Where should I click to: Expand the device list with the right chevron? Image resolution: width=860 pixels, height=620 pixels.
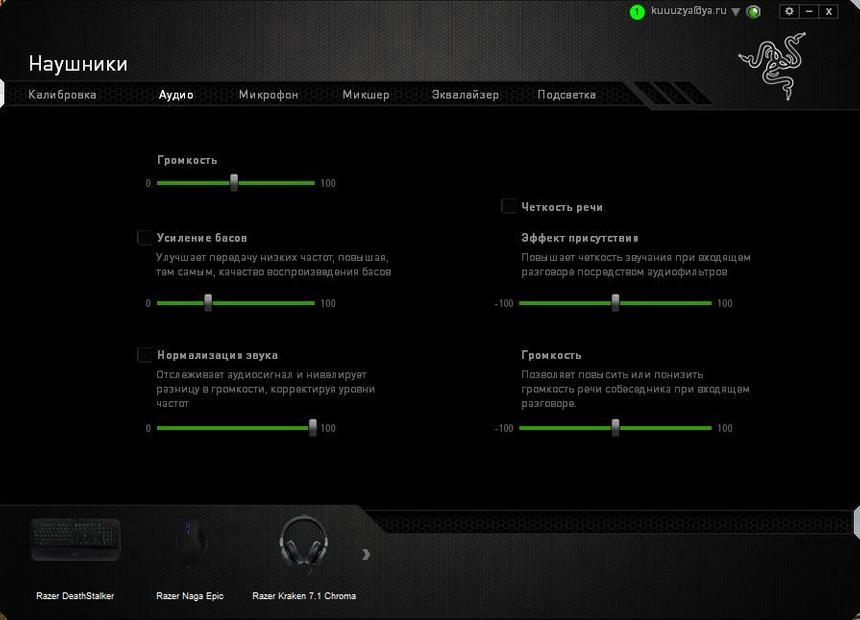(x=367, y=552)
